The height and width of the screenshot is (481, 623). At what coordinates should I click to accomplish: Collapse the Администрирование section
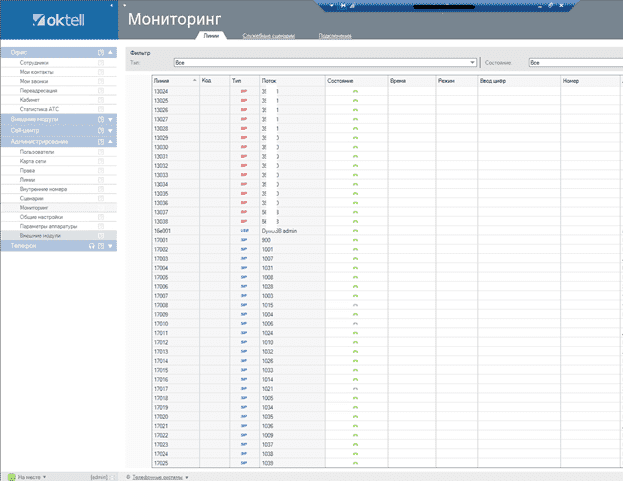click(x=111, y=141)
